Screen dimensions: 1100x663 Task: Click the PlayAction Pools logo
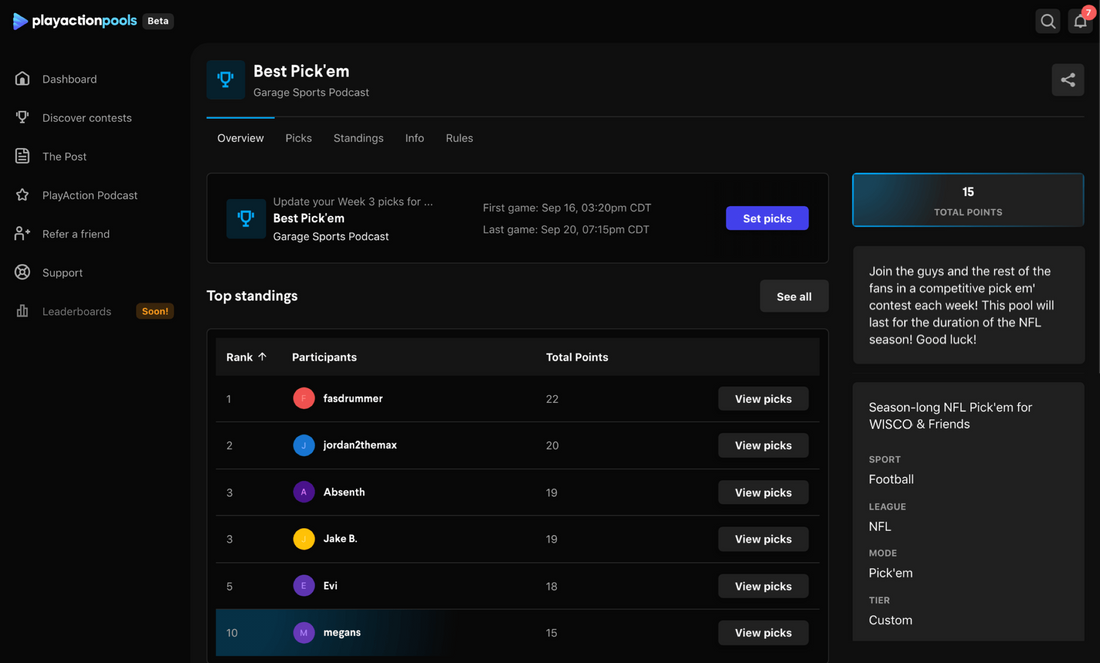point(75,21)
